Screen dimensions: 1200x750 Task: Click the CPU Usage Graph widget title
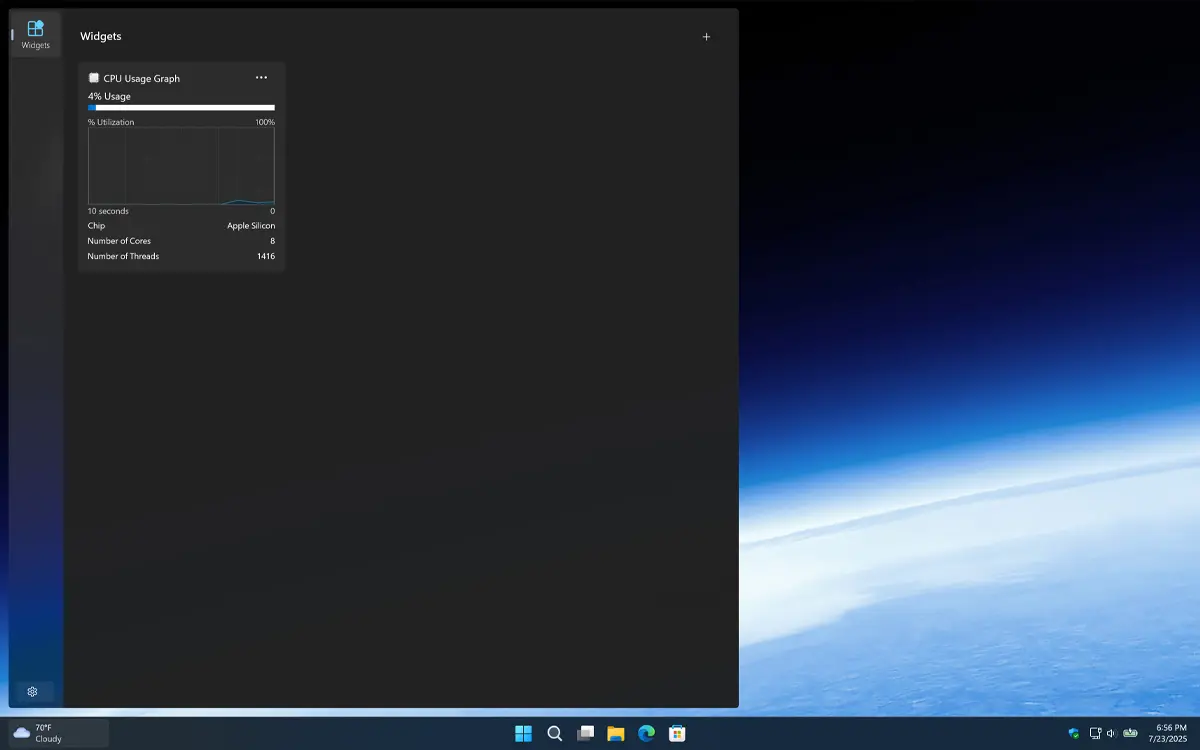point(142,78)
